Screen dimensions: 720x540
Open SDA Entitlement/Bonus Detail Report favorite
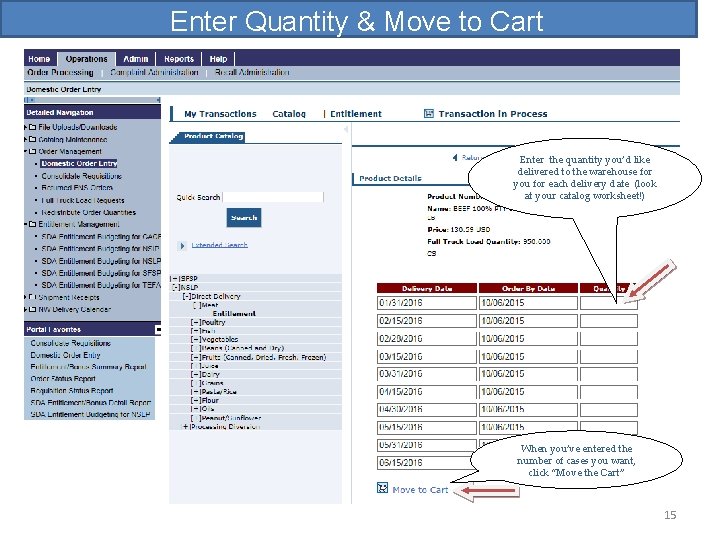(x=91, y=403)
